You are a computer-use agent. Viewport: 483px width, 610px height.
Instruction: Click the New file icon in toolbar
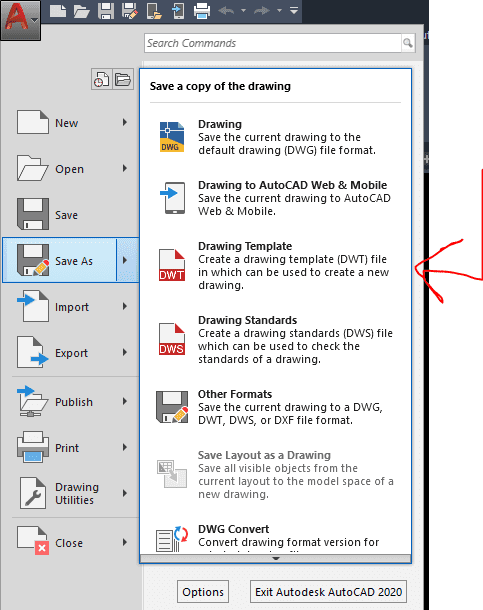point(58,11)
